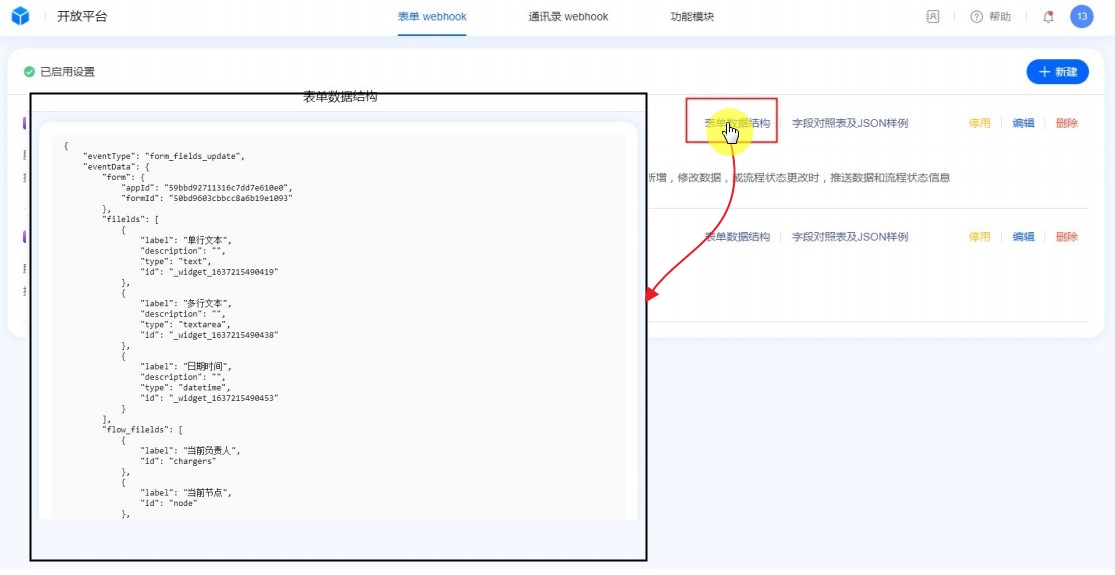Open the user avatar labeled 13
1115x575 pixels.
(1081, 17)
